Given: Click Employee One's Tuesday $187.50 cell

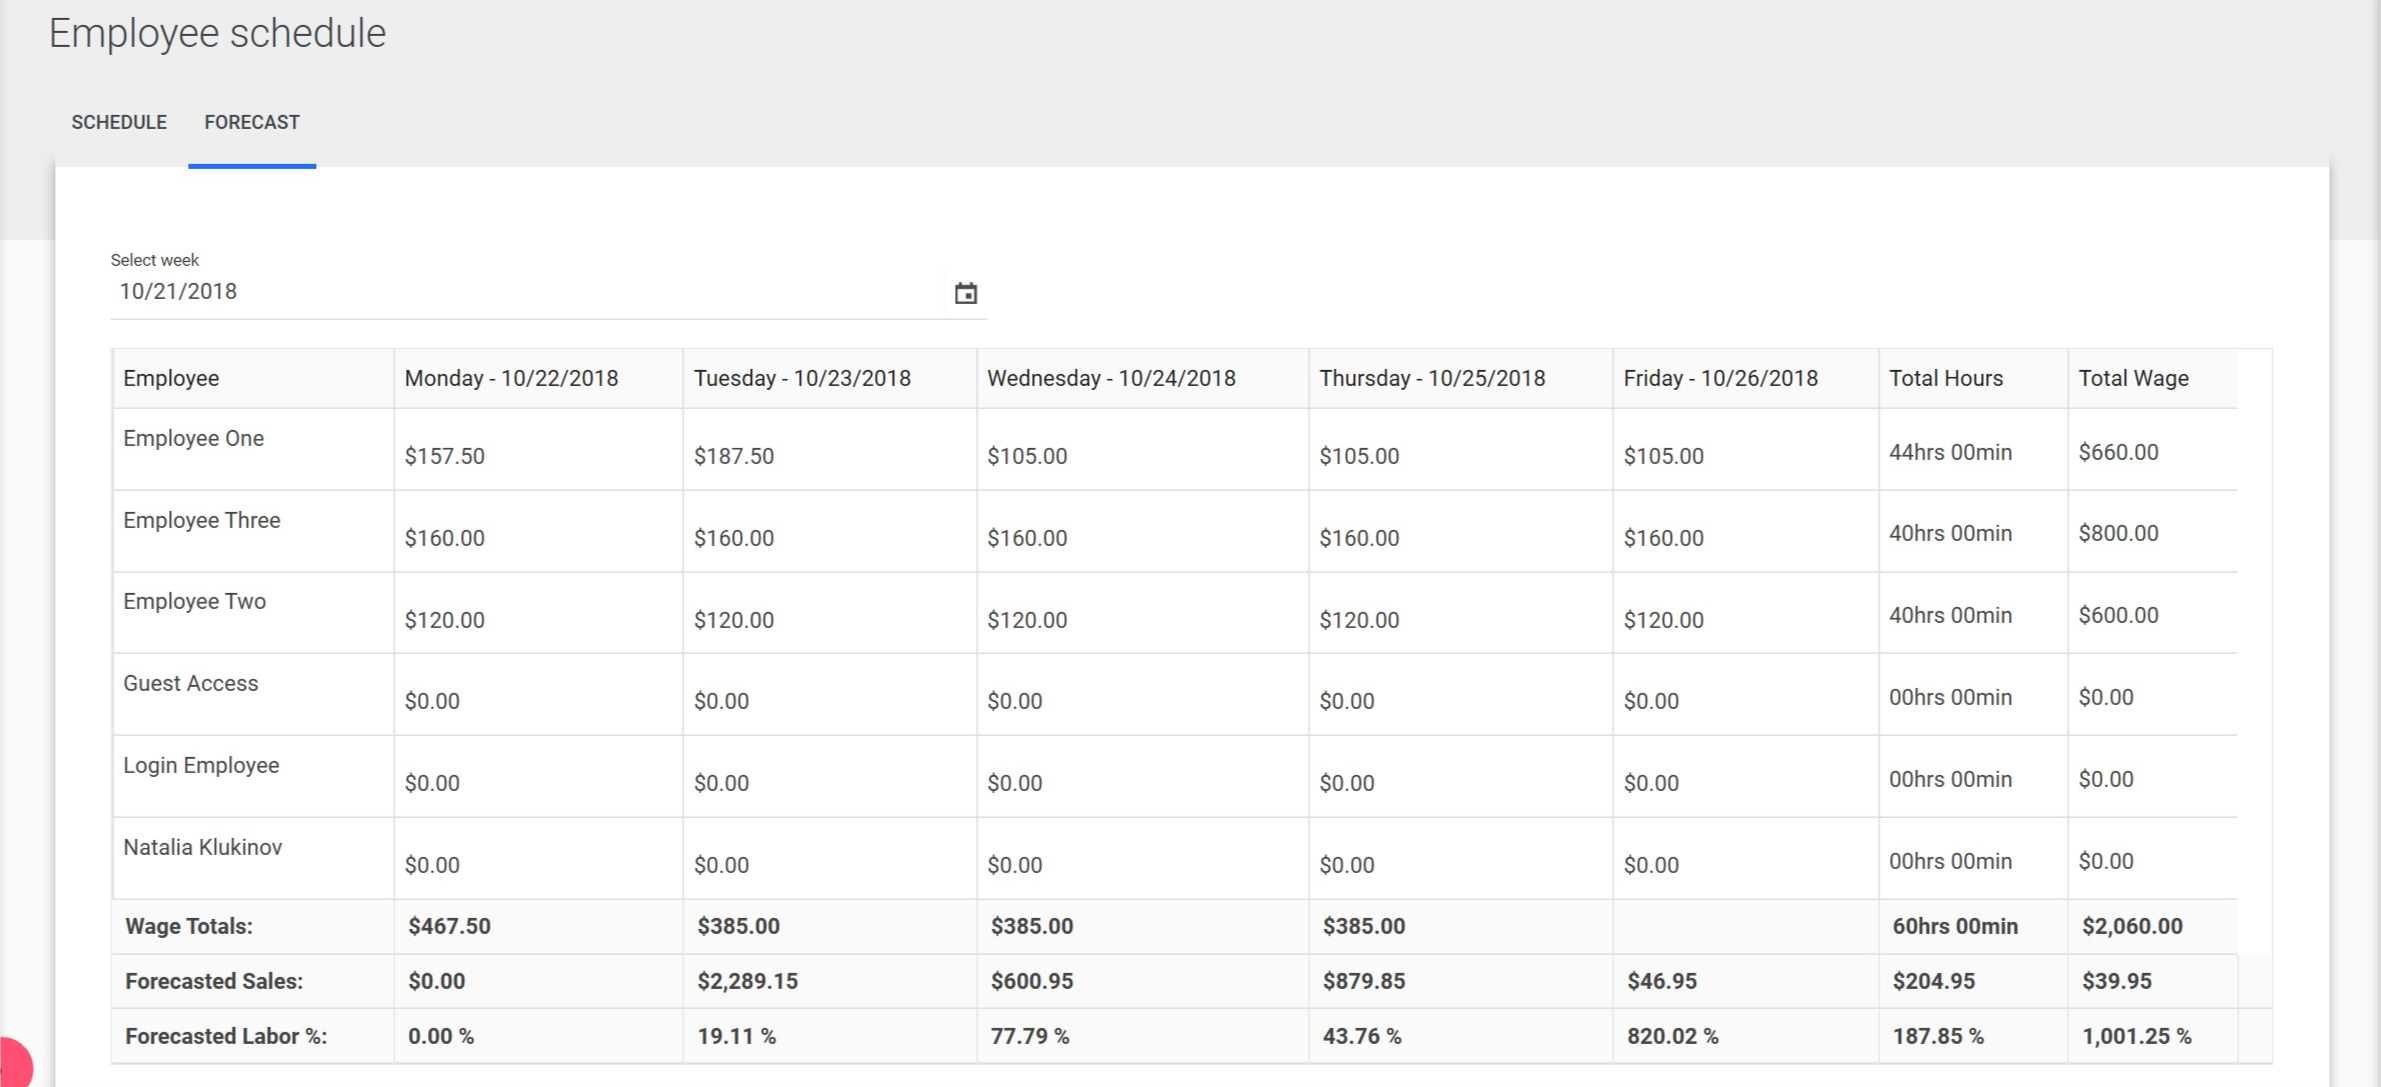Looking at the screenshot, I should pos(733,456).
